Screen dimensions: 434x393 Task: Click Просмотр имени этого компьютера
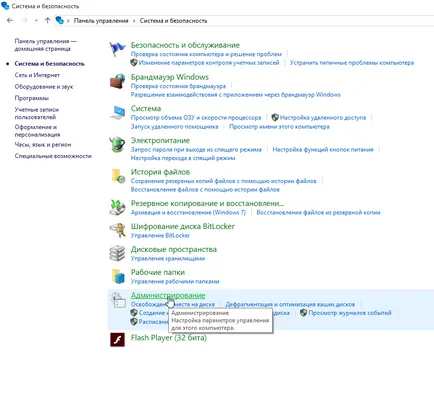(279, 126)
